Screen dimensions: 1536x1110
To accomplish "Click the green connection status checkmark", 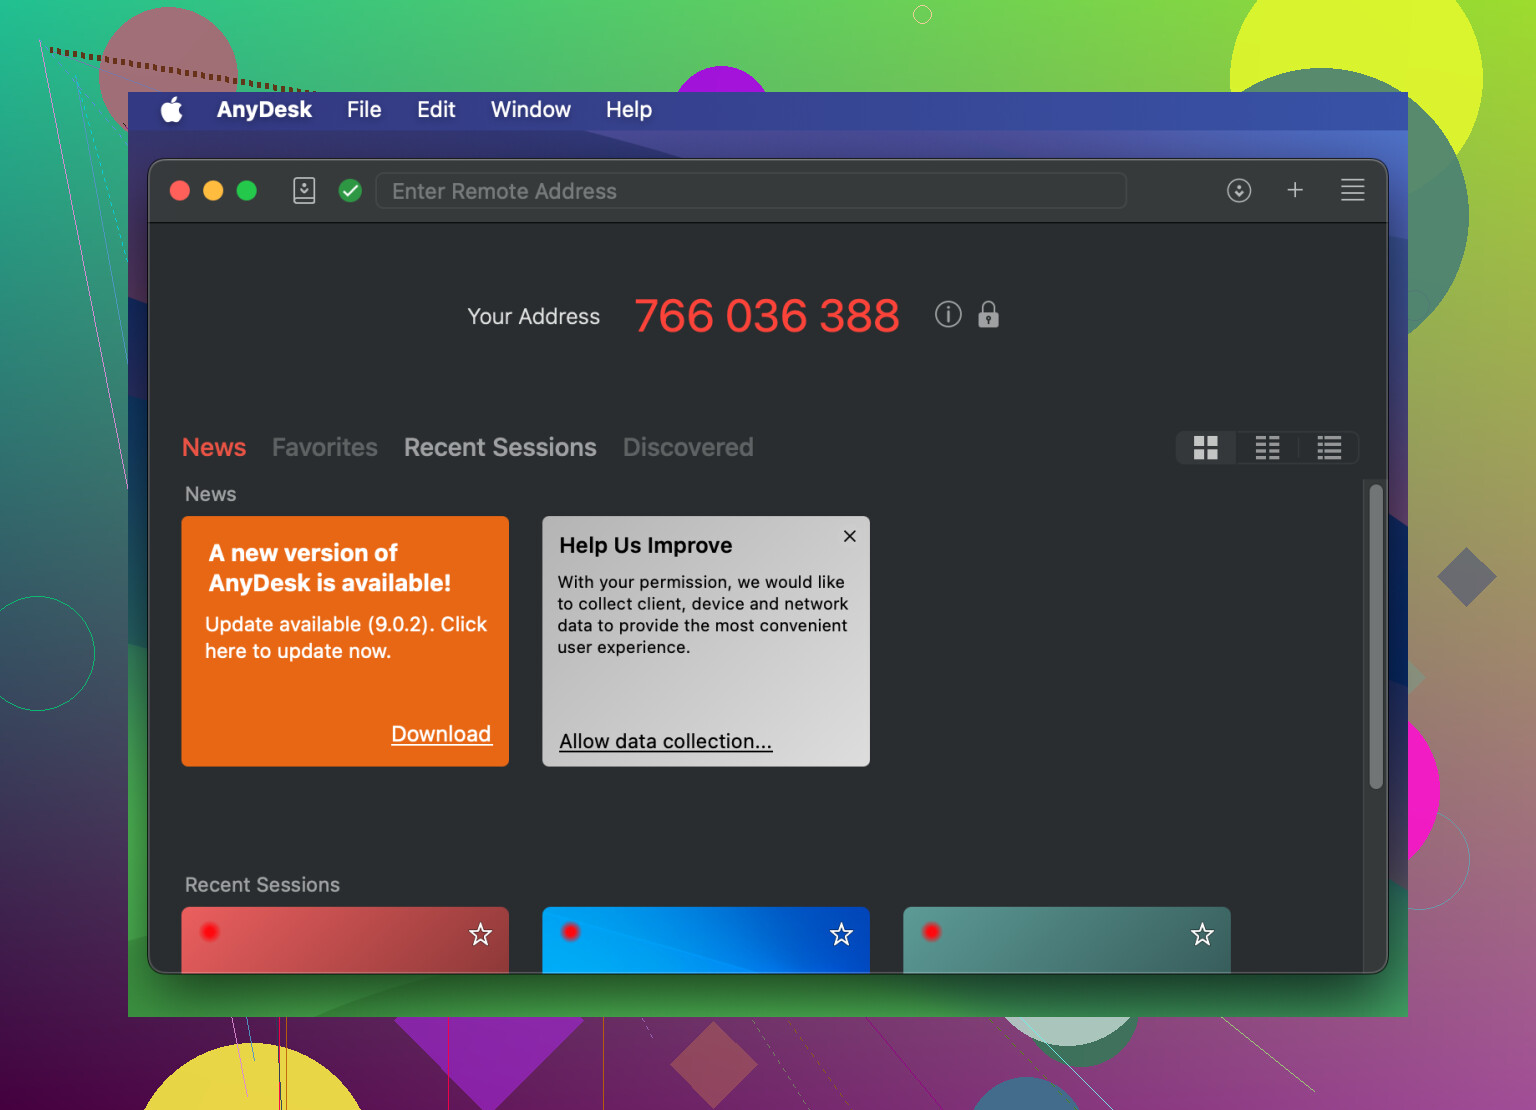I will [350, 190].
